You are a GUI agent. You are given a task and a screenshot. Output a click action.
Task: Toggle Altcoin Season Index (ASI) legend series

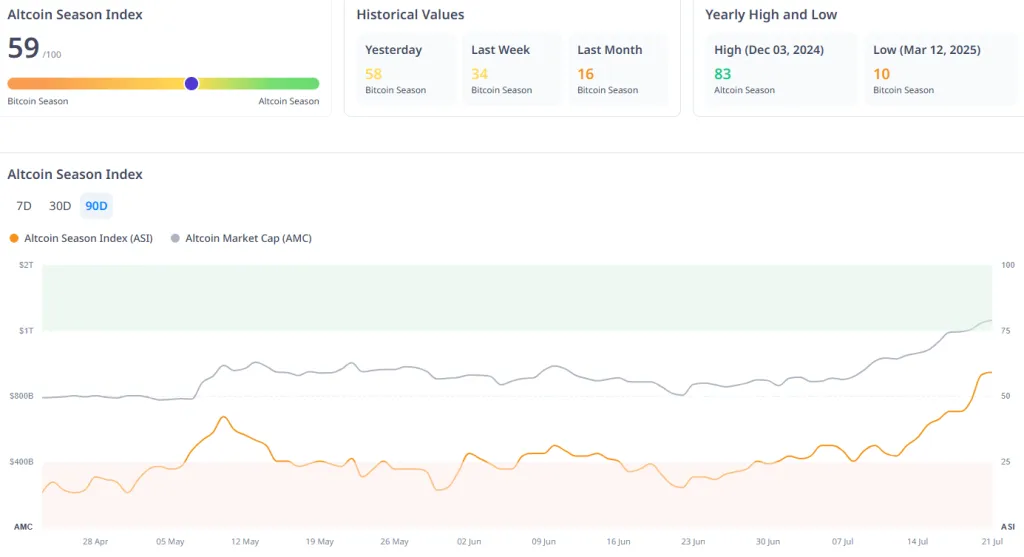81,238
